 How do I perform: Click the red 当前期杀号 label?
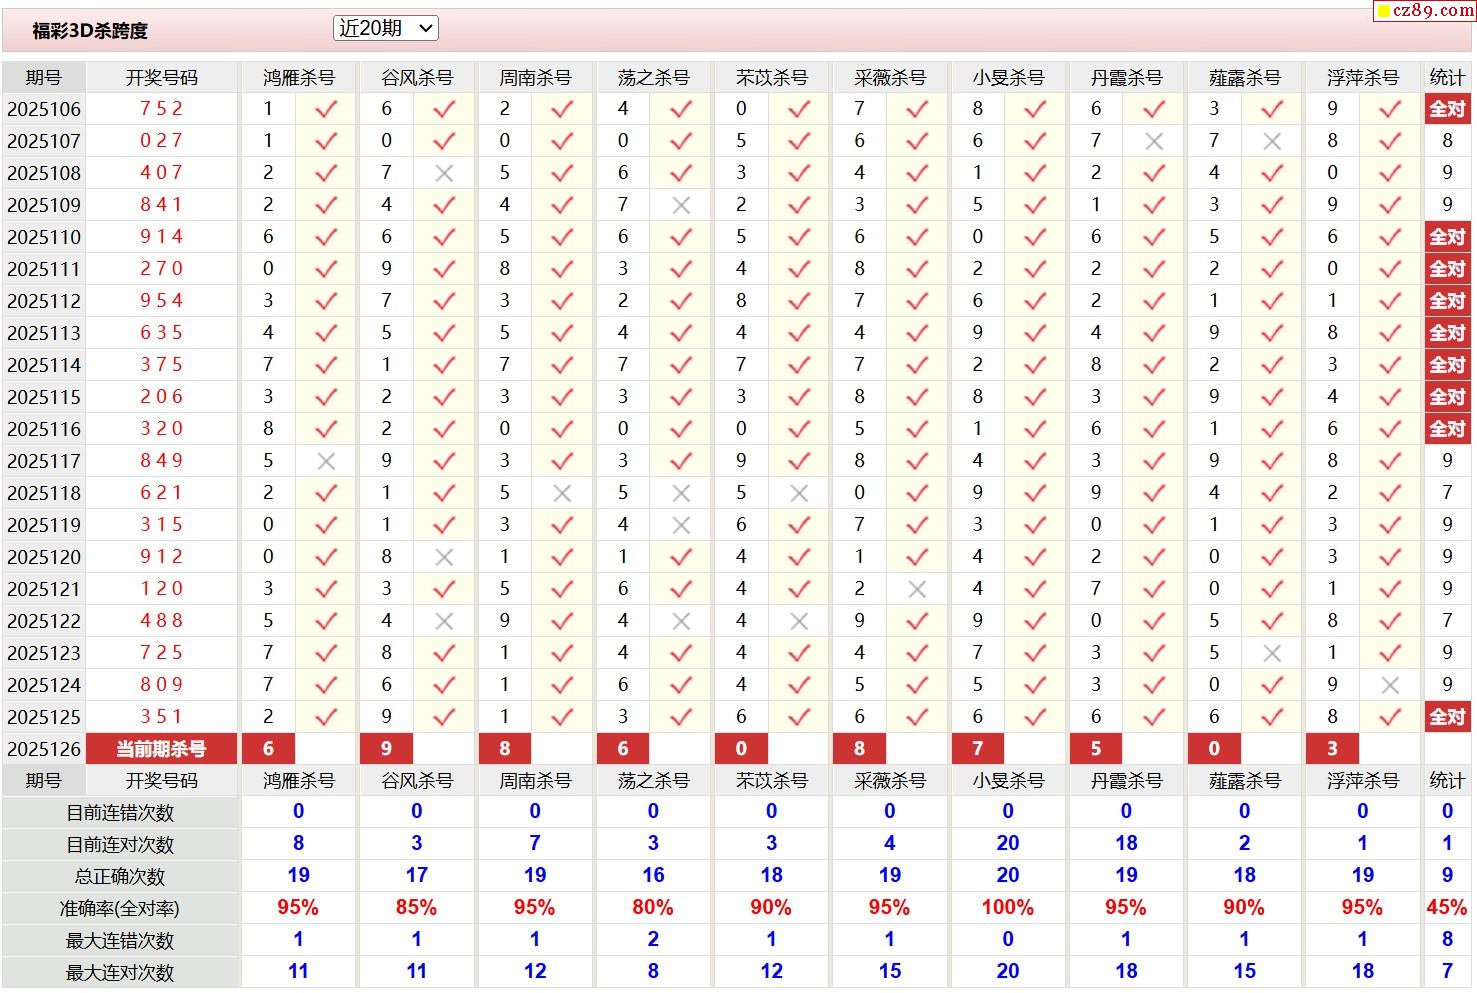click(x=161, y=748)
